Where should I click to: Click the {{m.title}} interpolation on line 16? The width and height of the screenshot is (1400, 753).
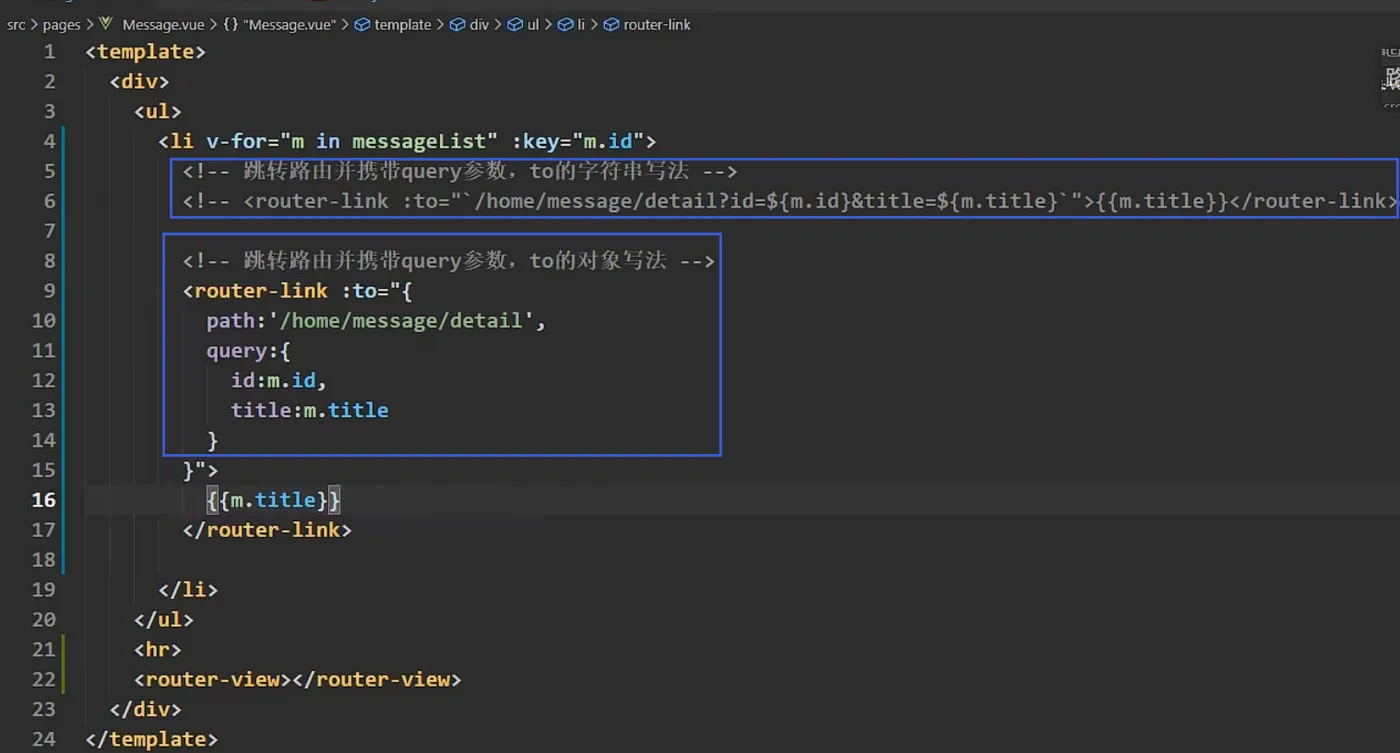[x=273, y=500]
